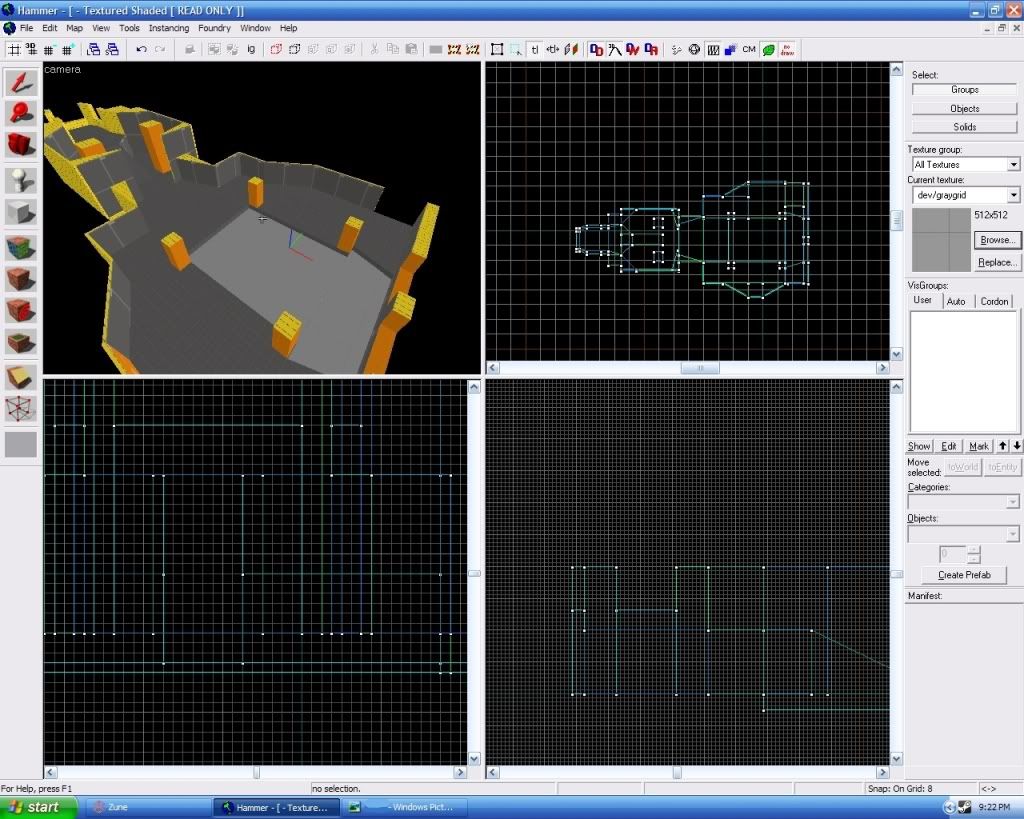Toggle the 'no draw' toolbar button
The image size is (1024, 819).
[x=788, y=49]
